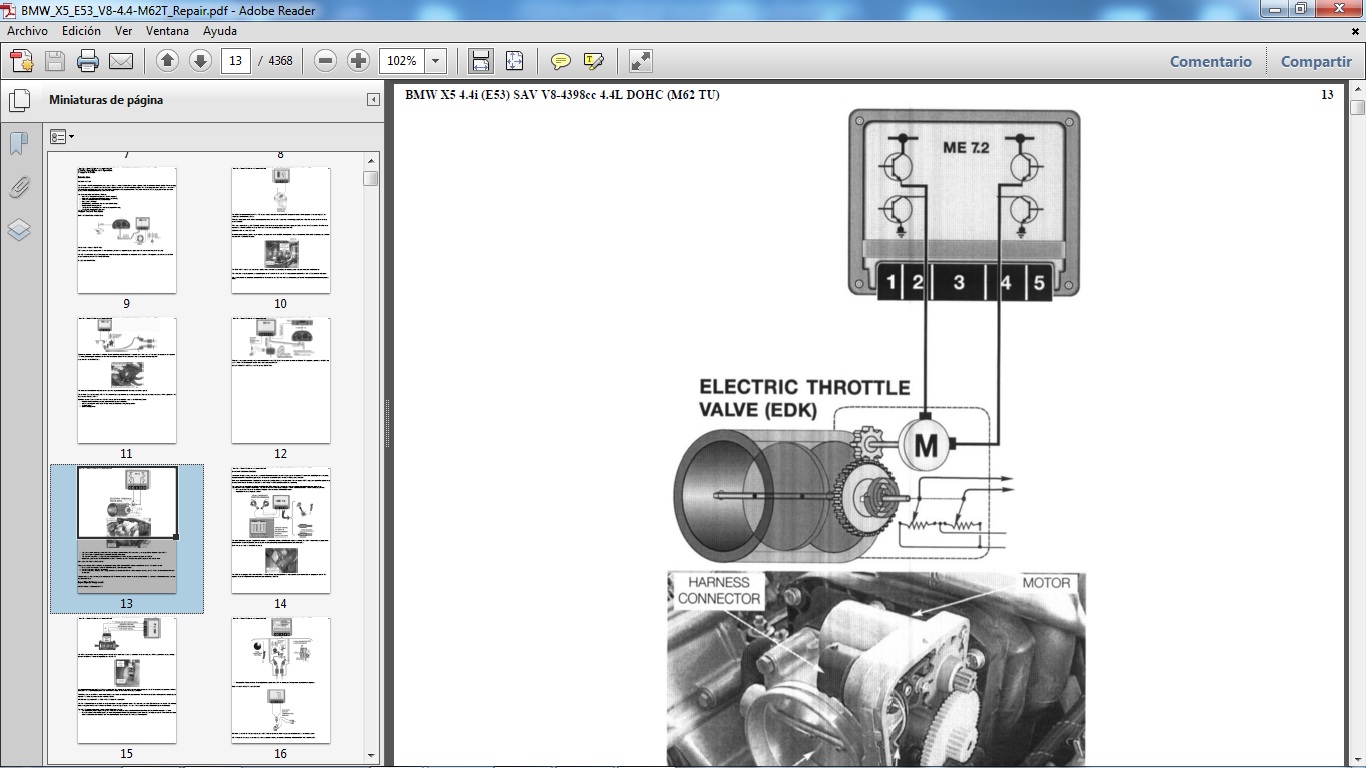Select the page 10 thumbnail
The height and width of the screenshot is (768, 1366).
click(280, 231)
